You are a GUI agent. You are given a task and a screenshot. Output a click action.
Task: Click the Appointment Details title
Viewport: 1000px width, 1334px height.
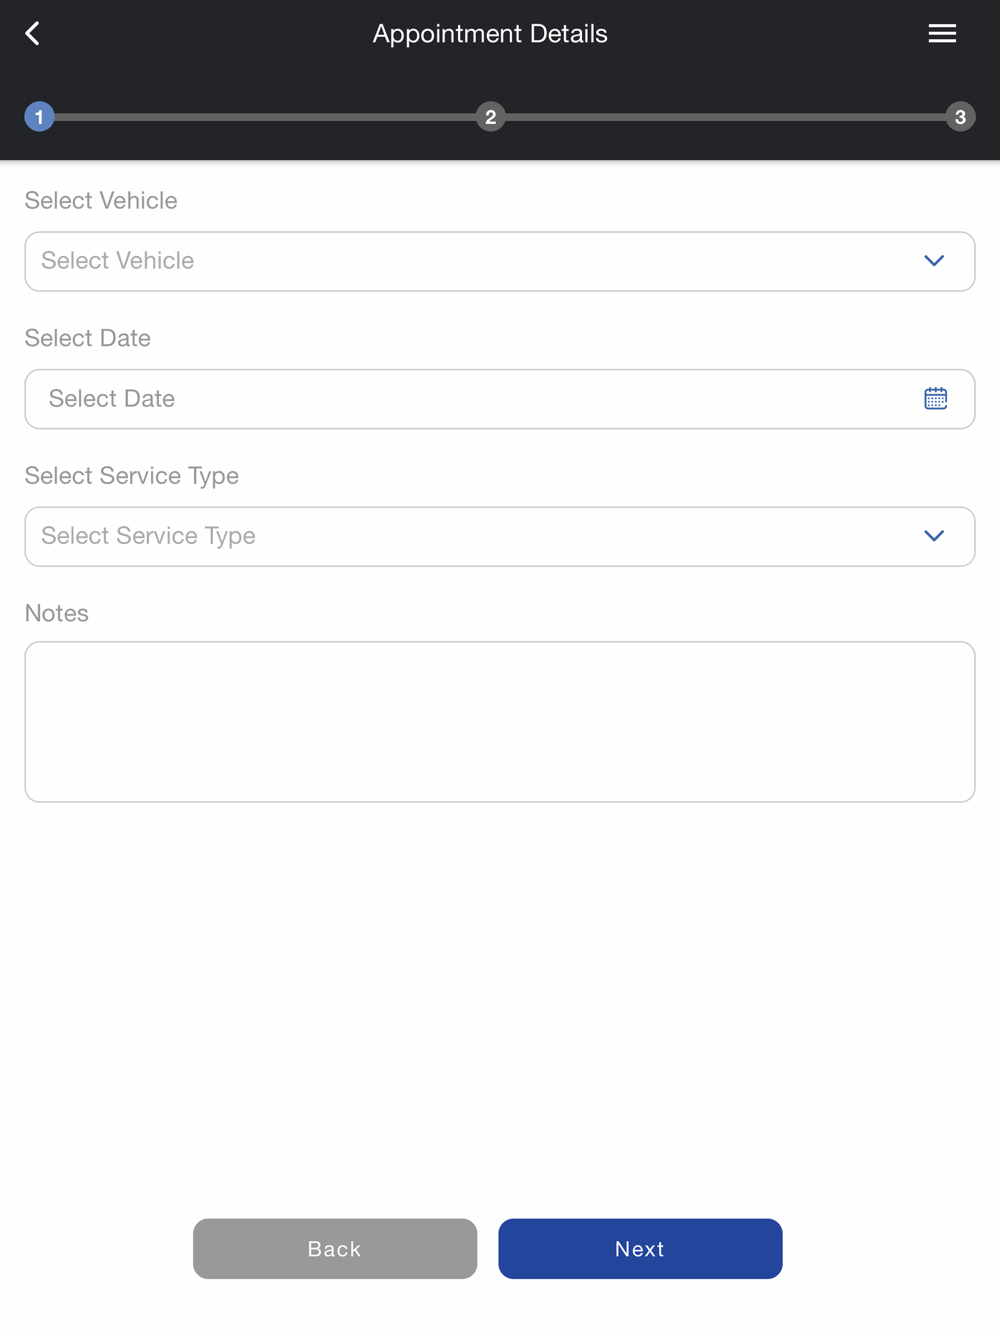(x=490, y=34)
